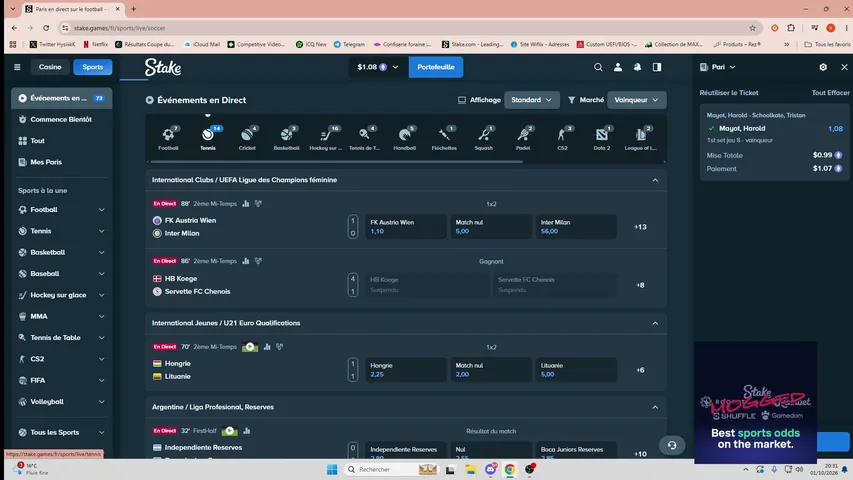Open the notifications bell in Stake header
853x480 pixels.
point(637,67)
